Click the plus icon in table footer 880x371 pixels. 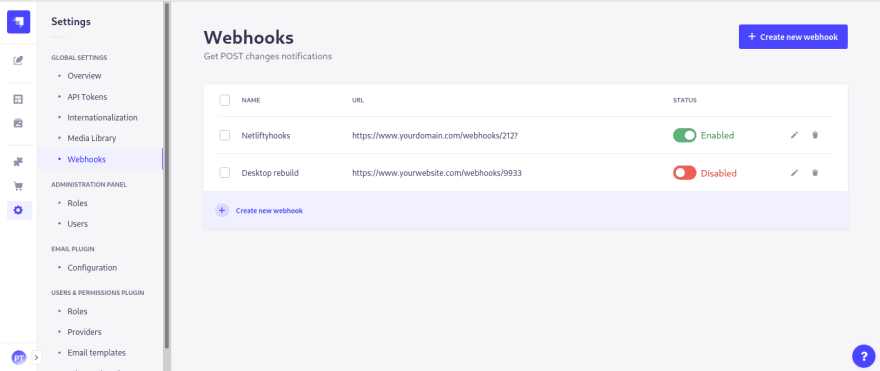tap(222, 210)
